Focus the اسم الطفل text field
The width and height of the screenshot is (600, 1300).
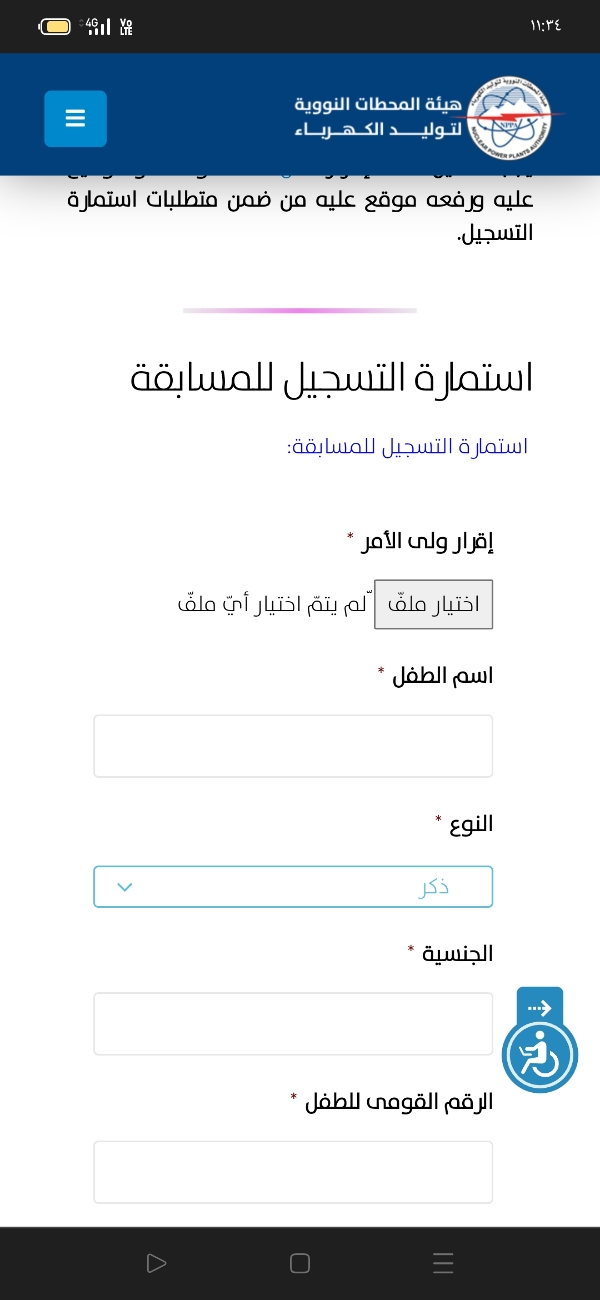(293, 746)
